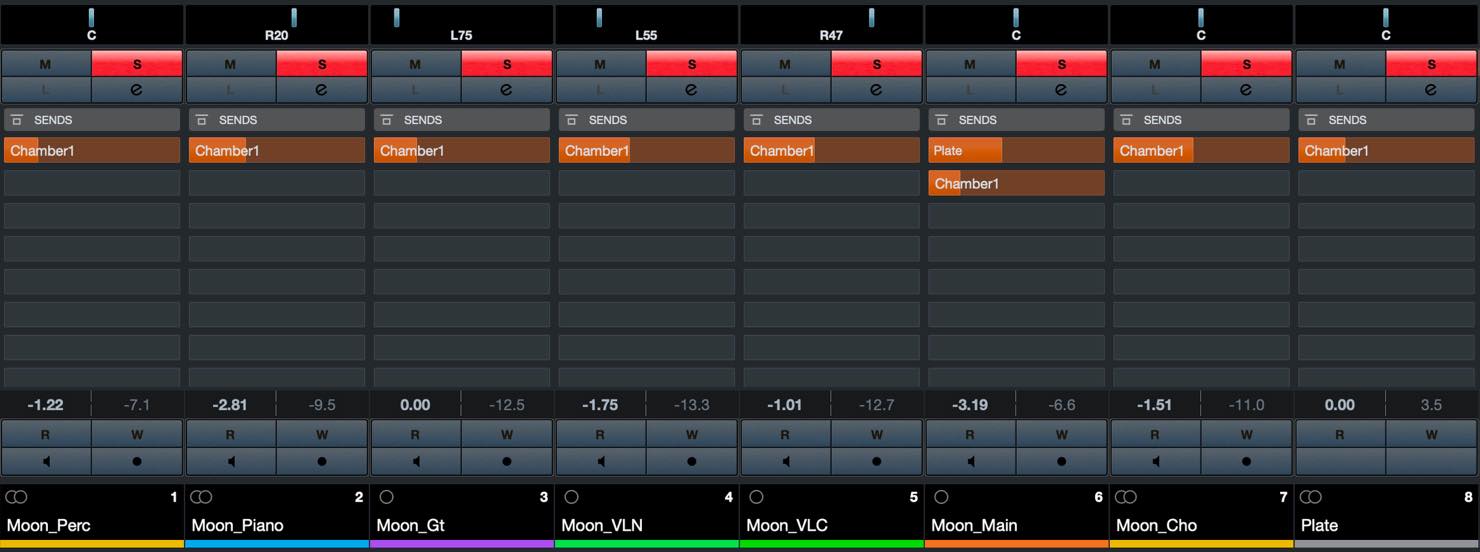Adjust the Plate send level on Moon_Main

[x=1017, y=151]
